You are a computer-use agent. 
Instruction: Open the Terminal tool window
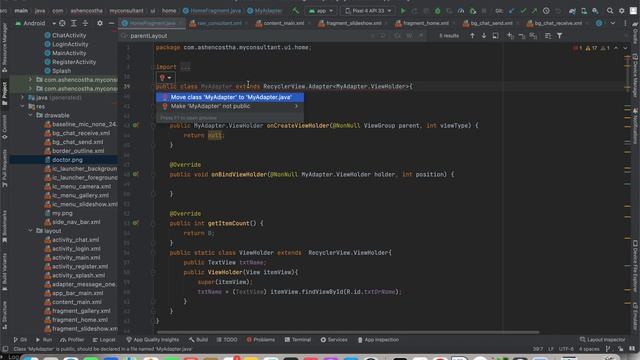click(298, 340)
